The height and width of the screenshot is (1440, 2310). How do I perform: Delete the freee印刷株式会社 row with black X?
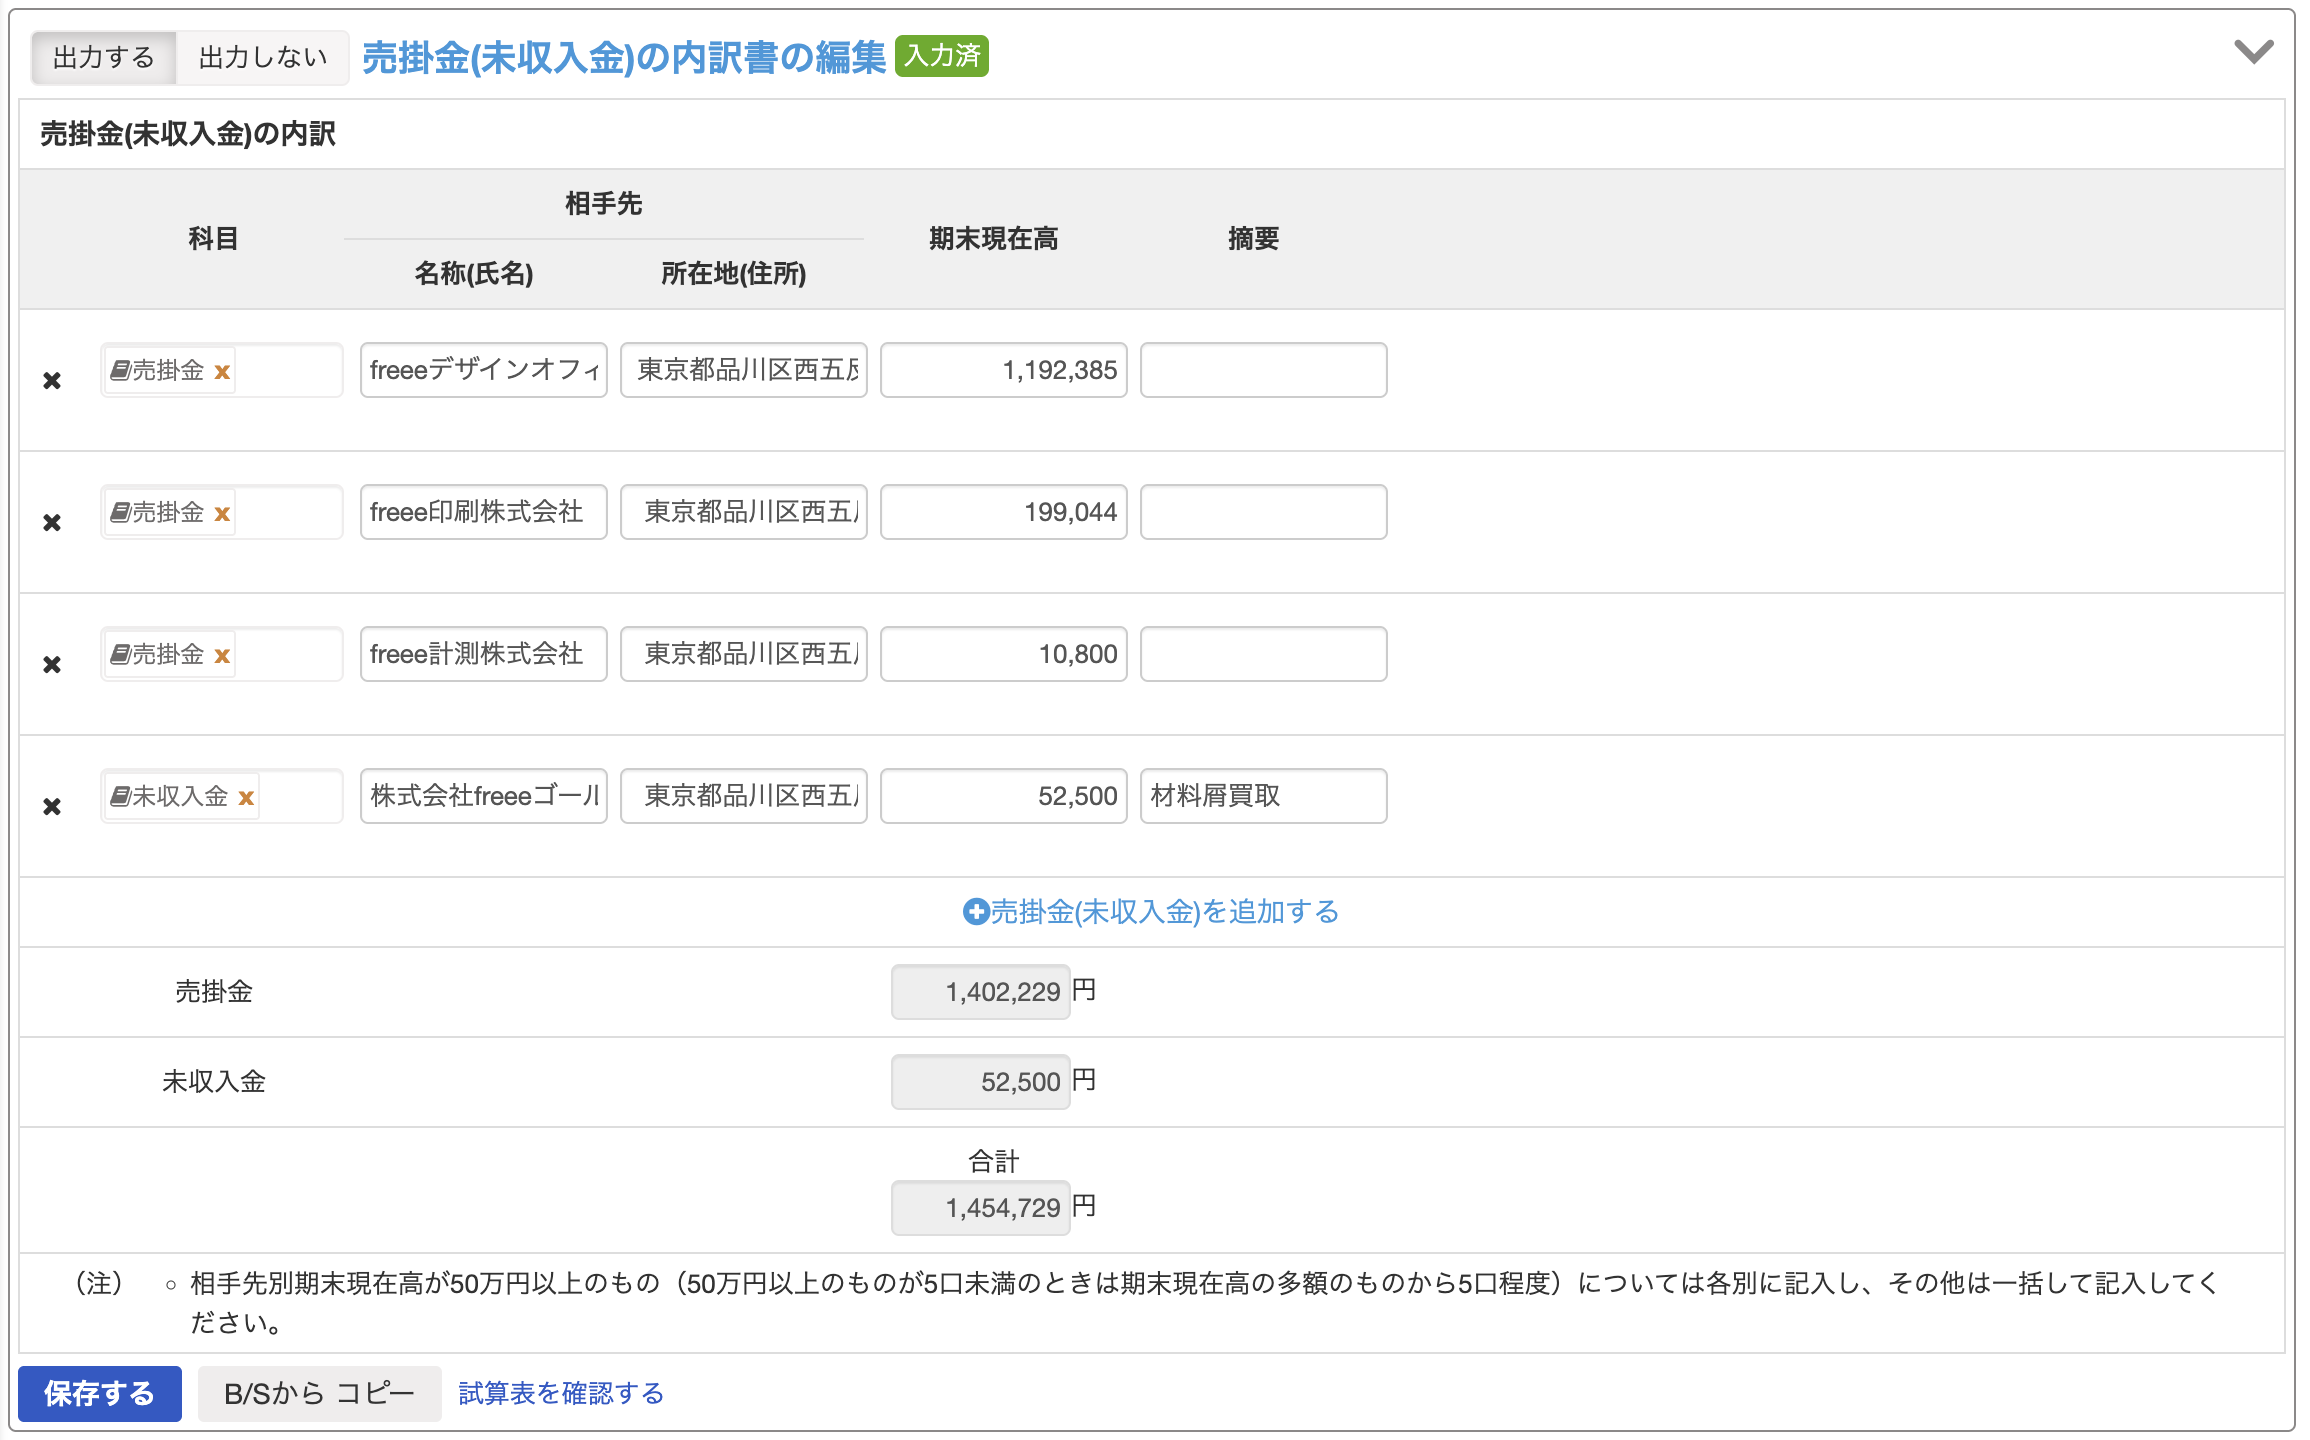(52, 523)
